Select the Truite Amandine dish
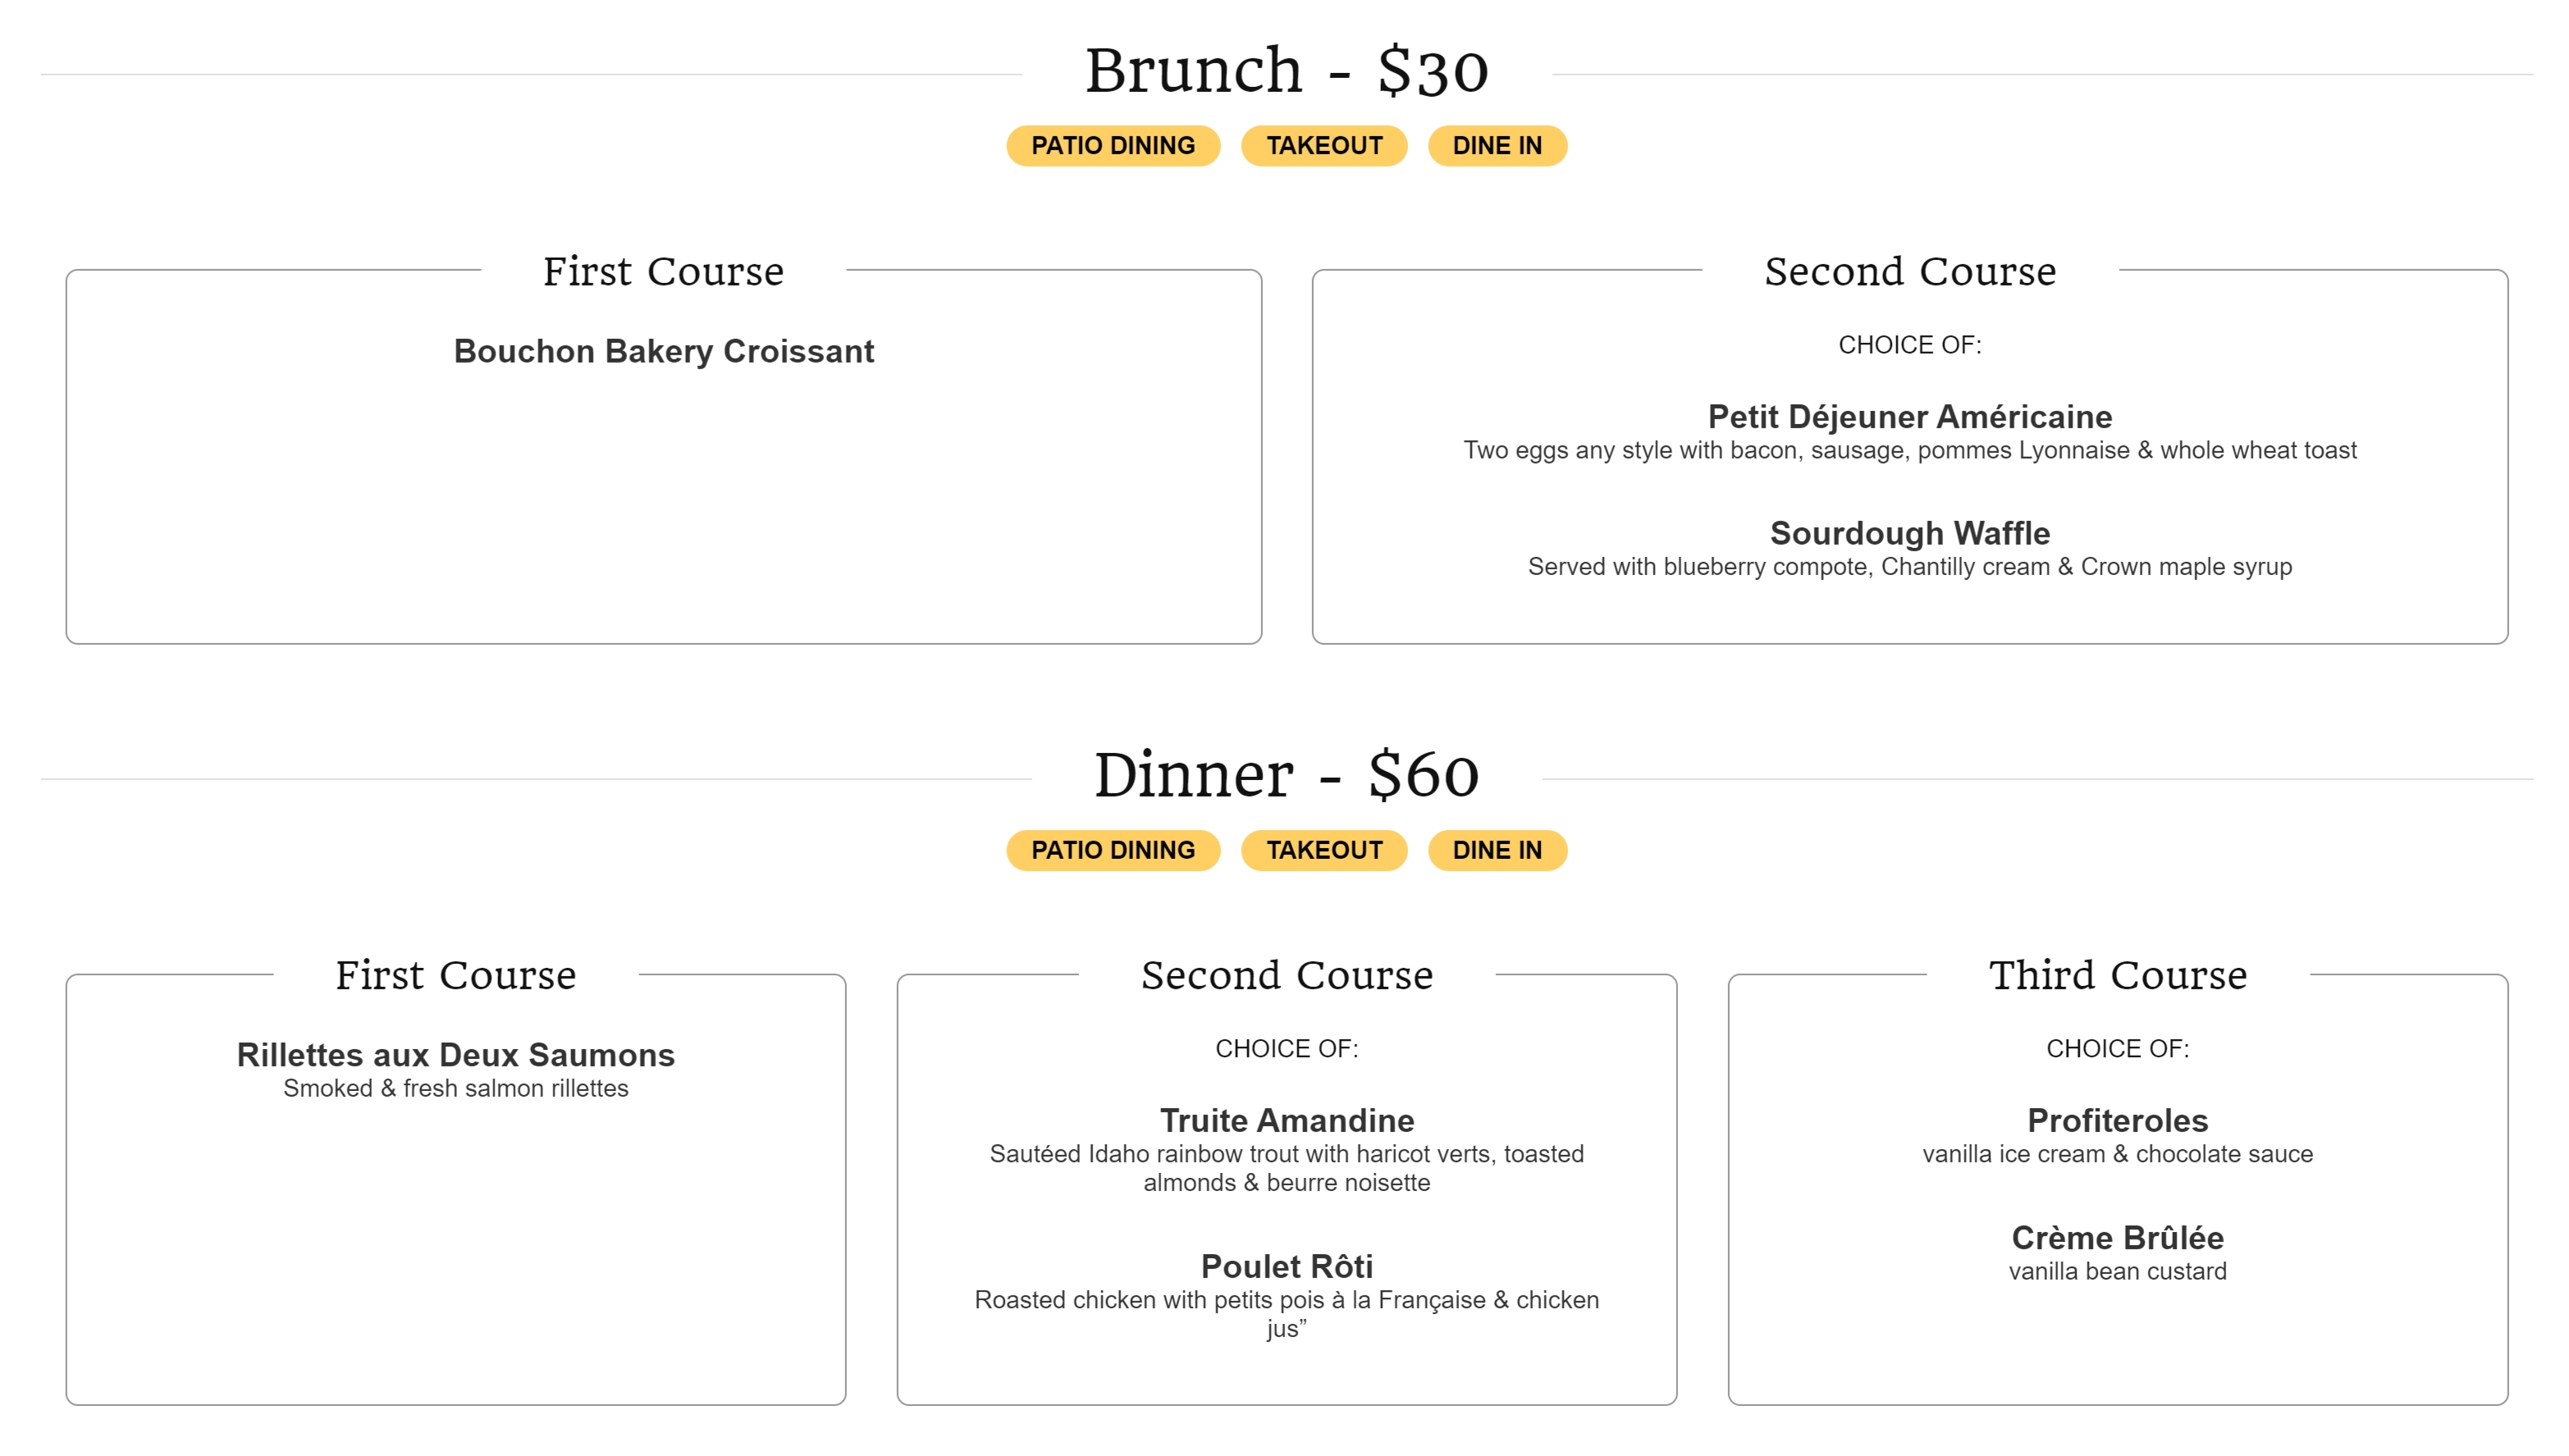Screen dimensions: 2569x1456 [x=1286, y=1120]
